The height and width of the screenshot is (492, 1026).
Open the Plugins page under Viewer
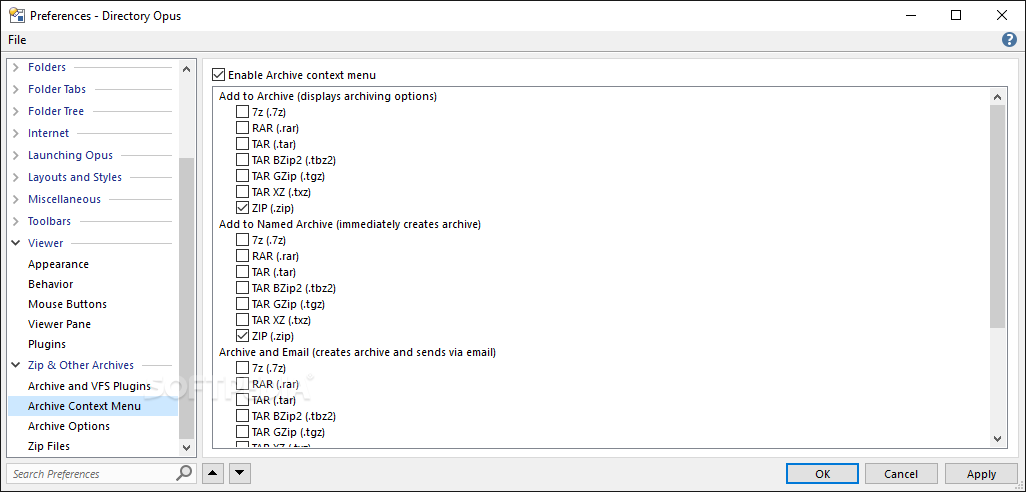tap(47, 344)
